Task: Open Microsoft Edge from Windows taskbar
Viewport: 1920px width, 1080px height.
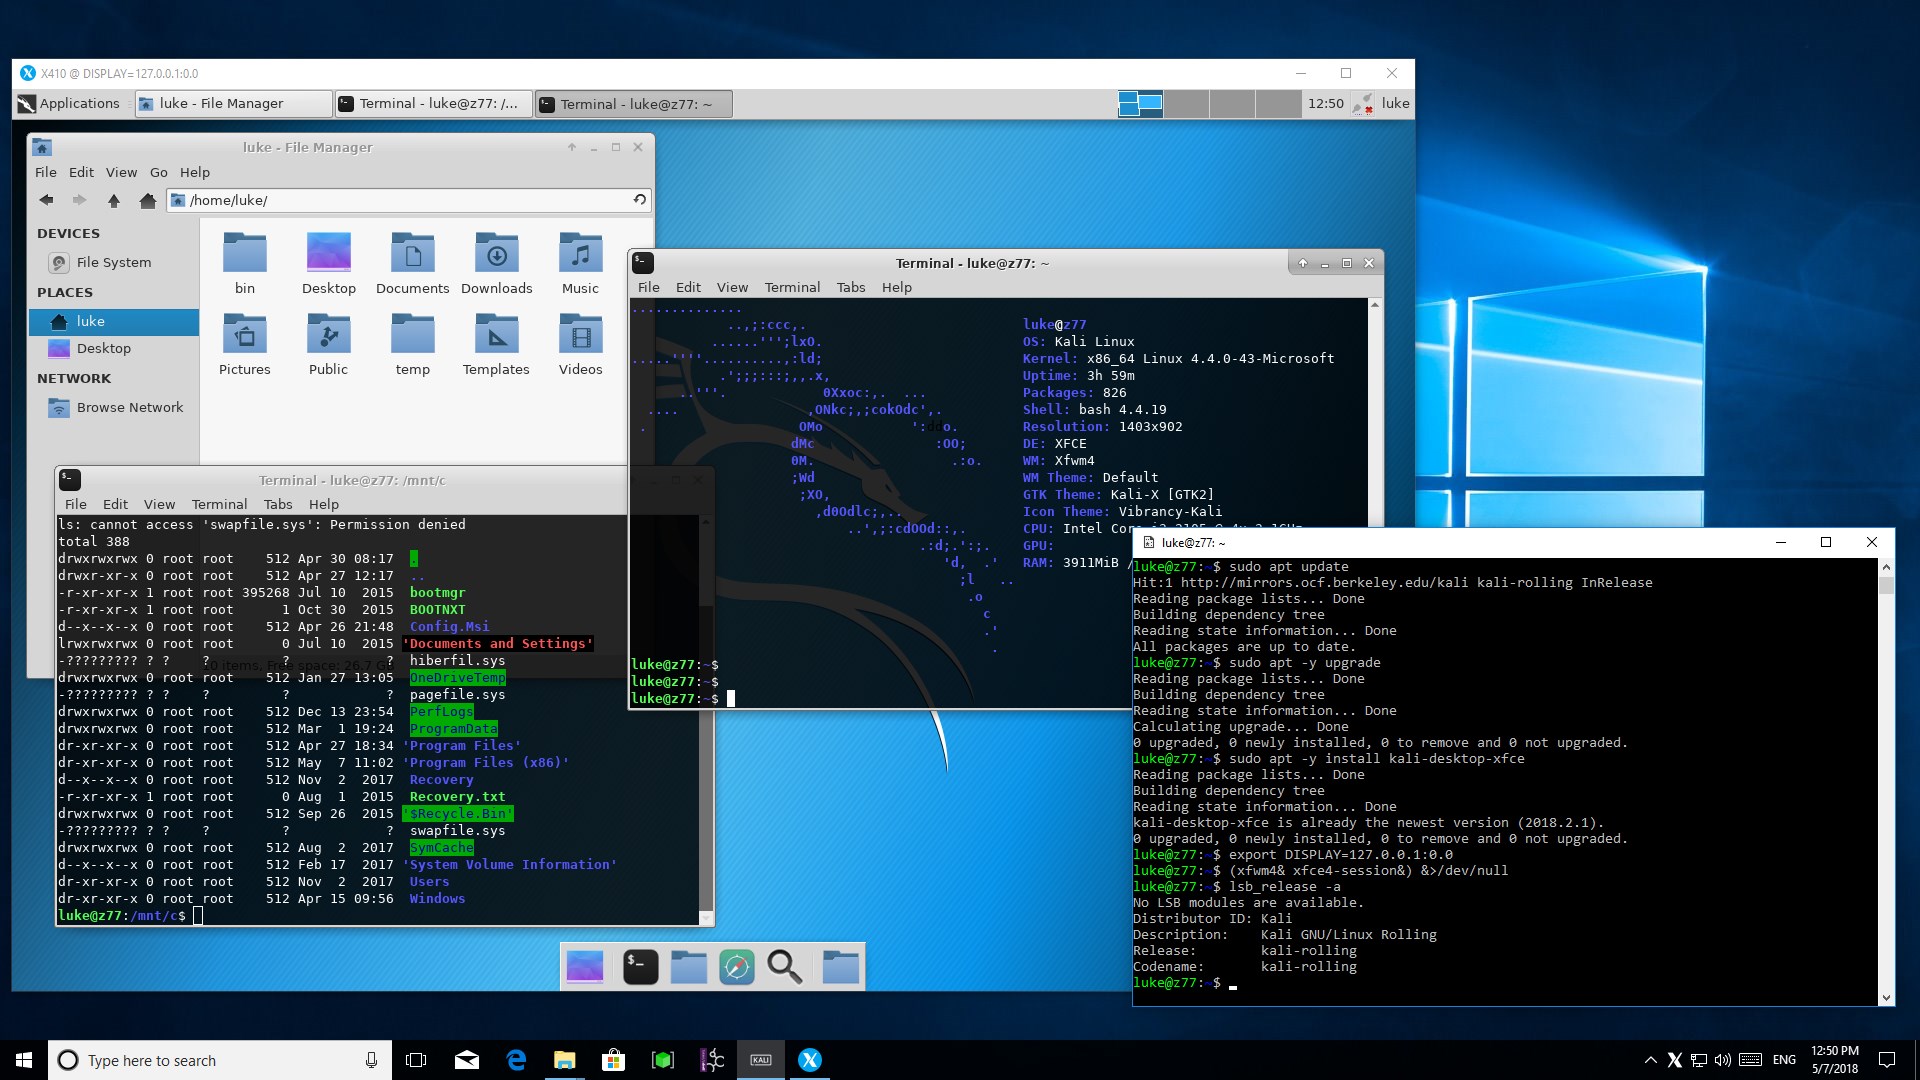Action: (x=516, y=1060)
